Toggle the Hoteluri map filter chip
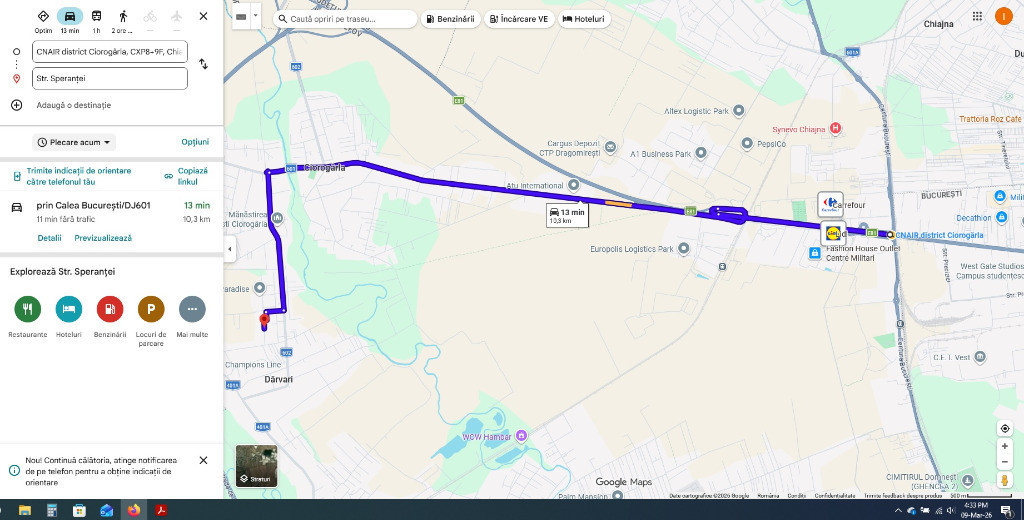Screen dimensions: 1024x520 coord(583,19)
